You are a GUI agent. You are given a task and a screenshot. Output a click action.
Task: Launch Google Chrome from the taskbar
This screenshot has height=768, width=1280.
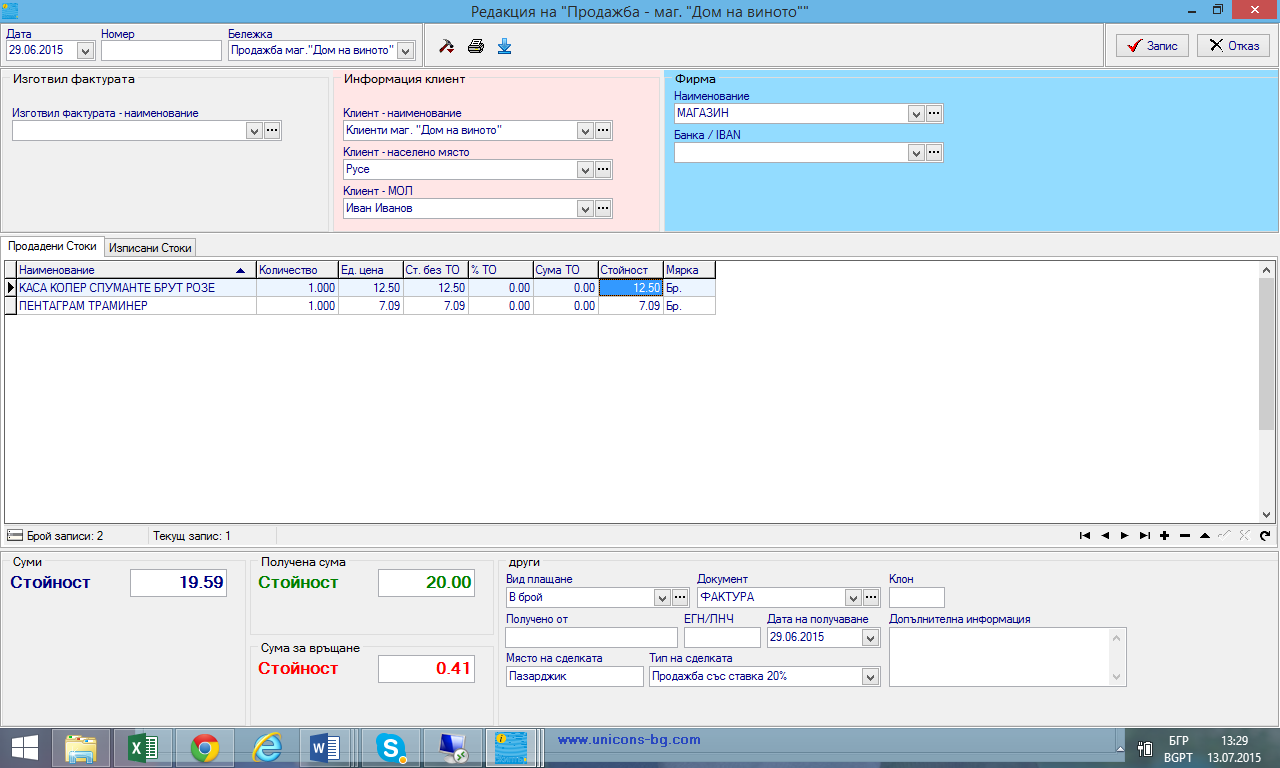pos(205,748)
